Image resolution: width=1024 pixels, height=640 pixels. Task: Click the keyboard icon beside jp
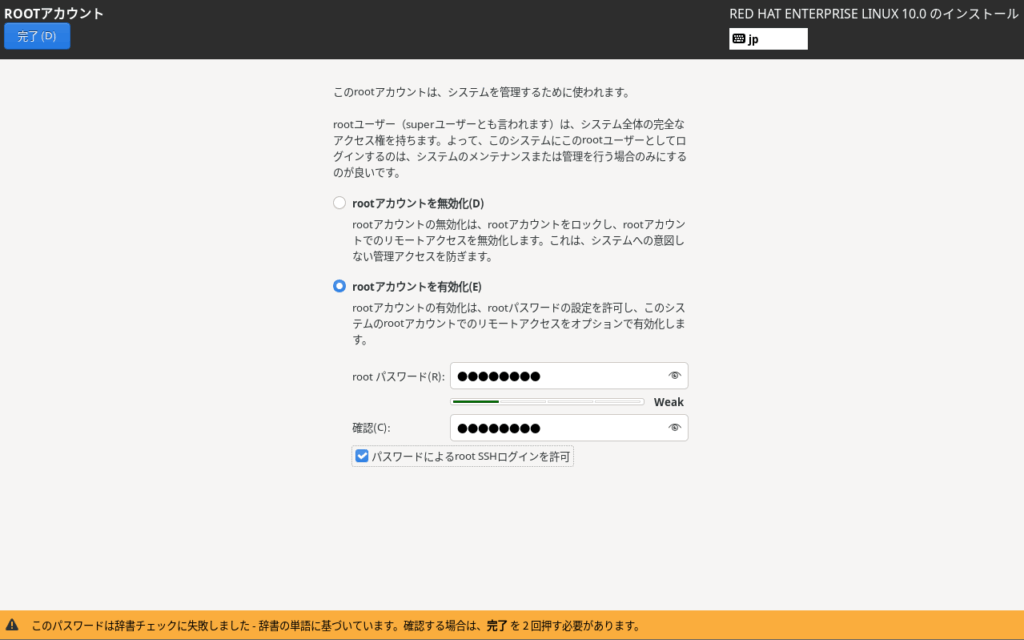click(738, 39)
